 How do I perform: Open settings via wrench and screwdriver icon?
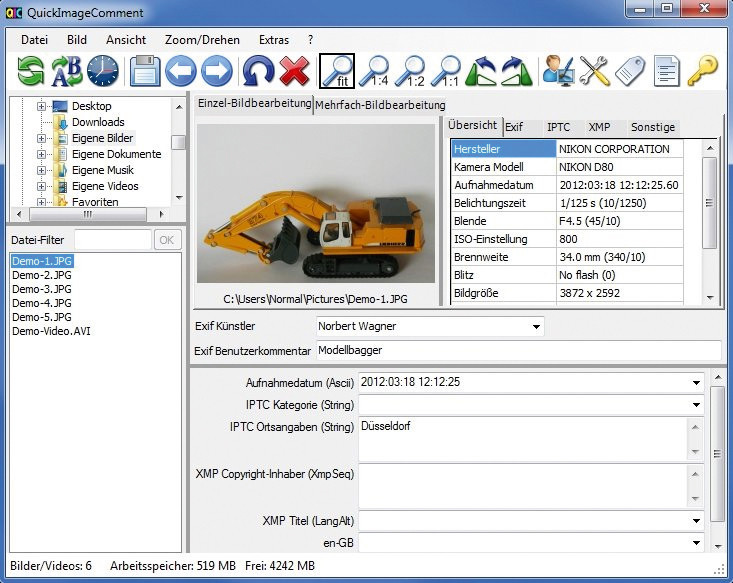(595, 71)
